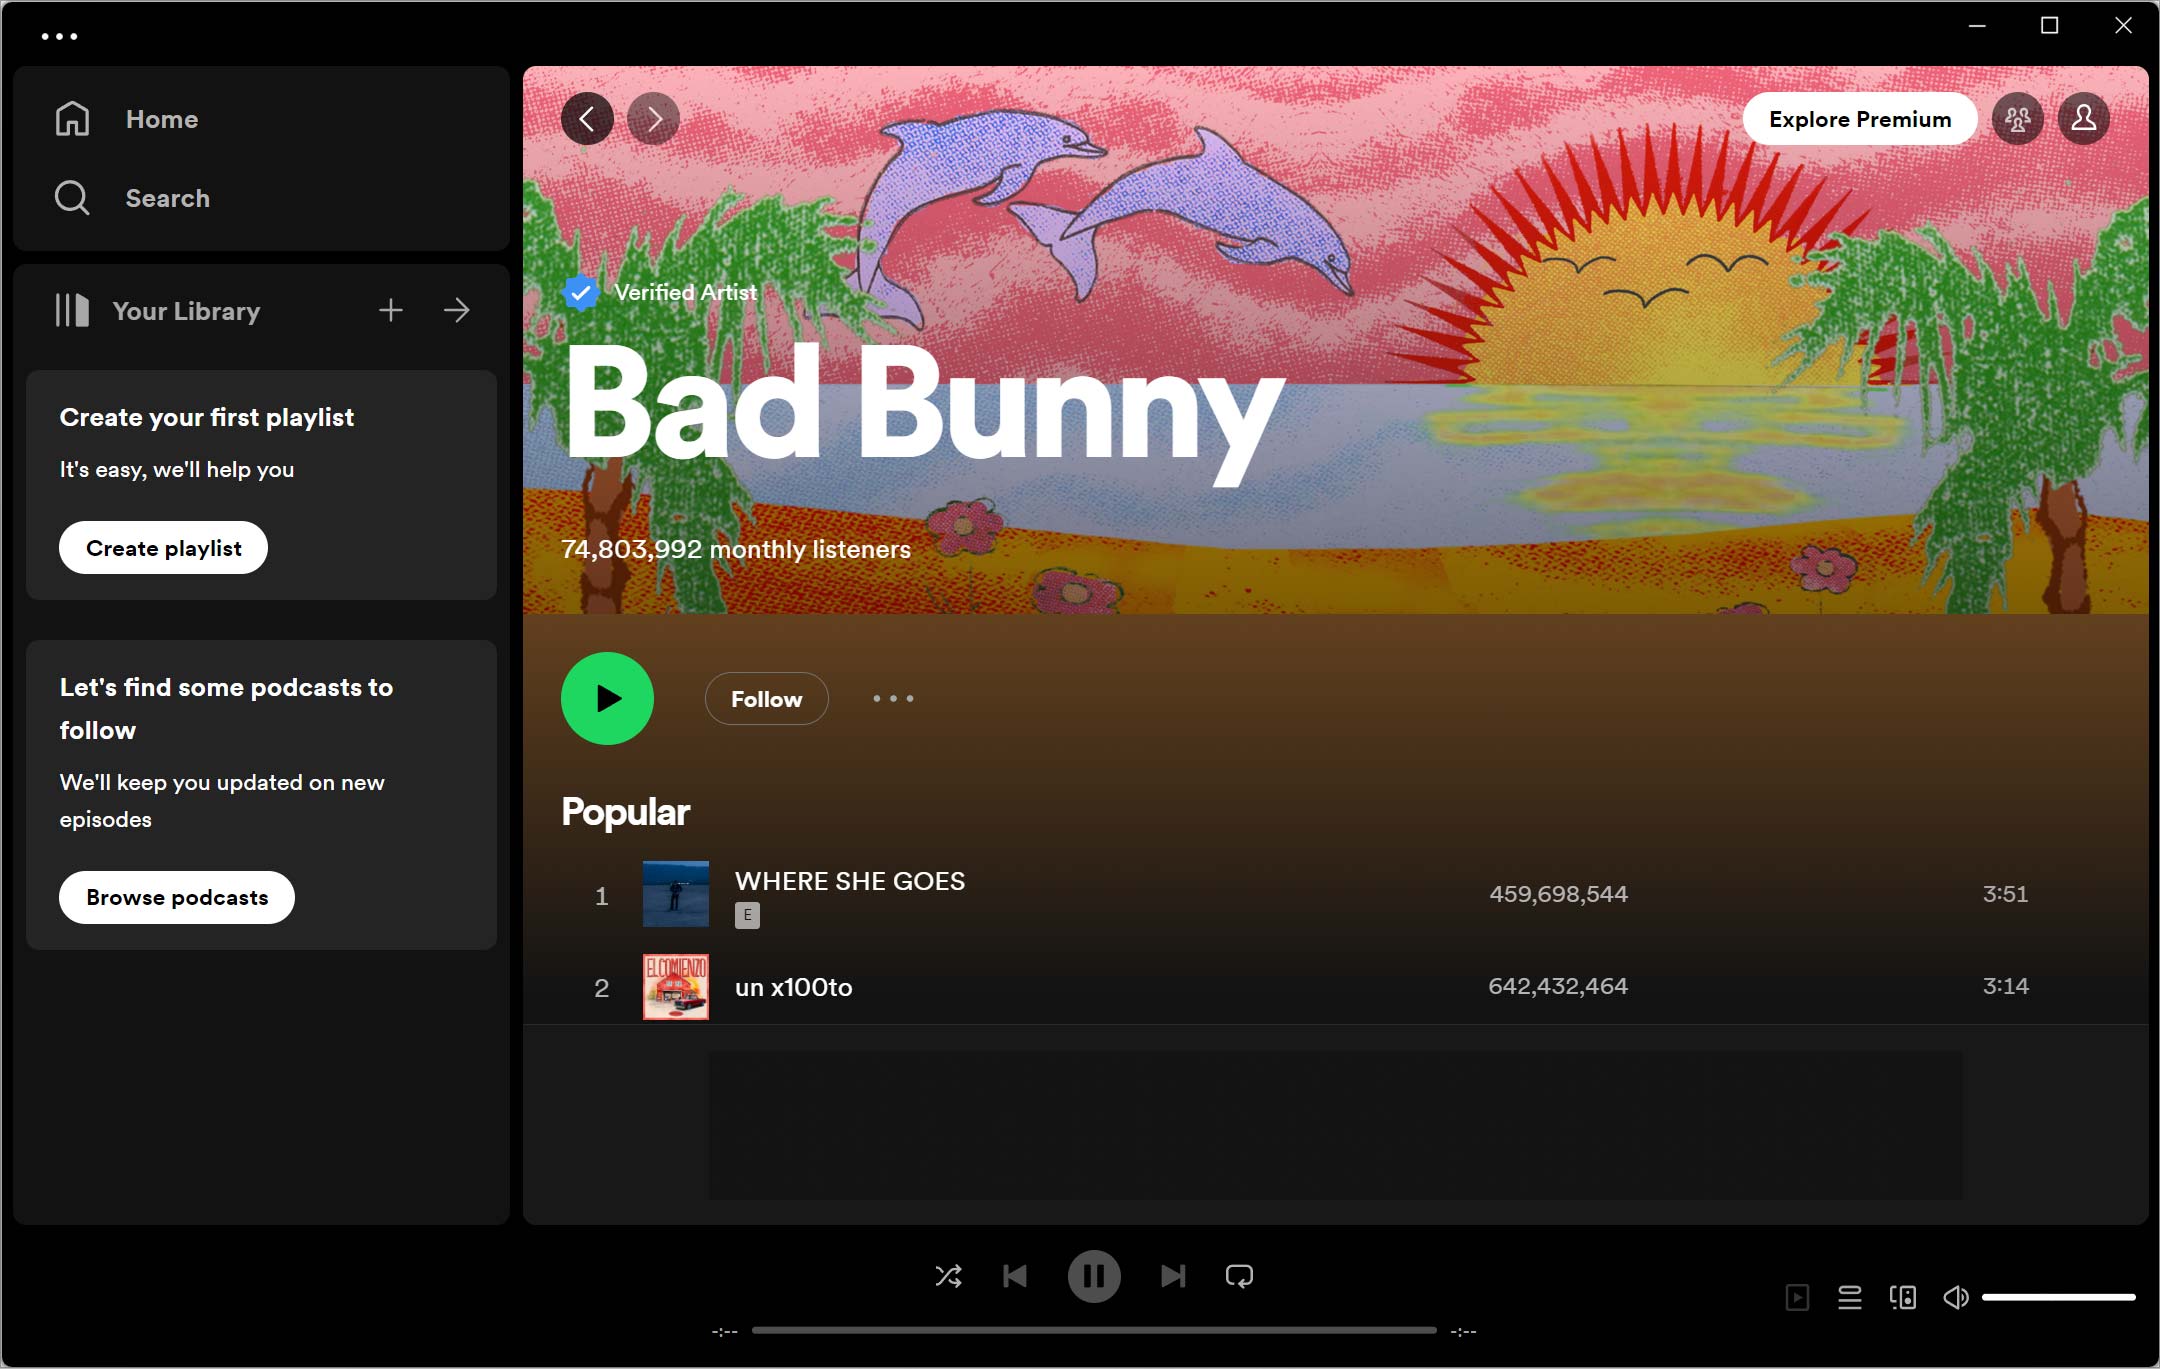Click the Browse podcasts button
This screenshot has height=1369, width=2160.
click(x=177, y=897)
